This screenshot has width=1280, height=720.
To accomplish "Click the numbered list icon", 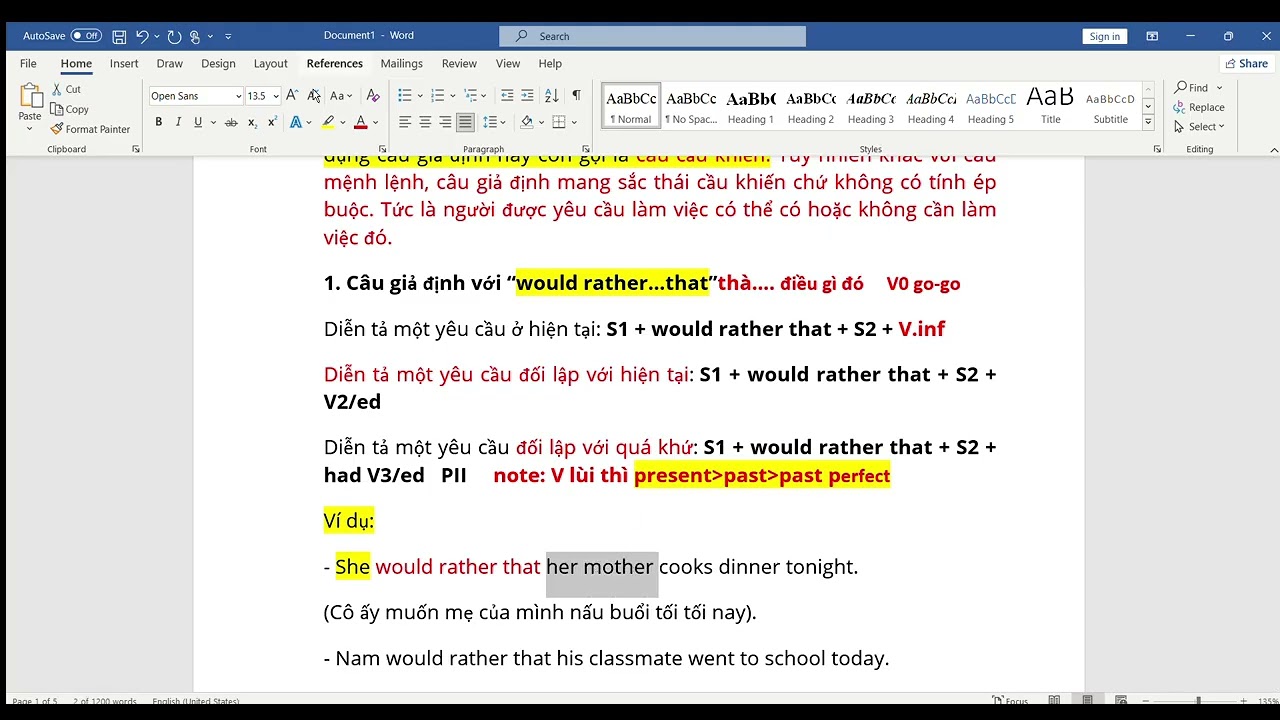I will 437,95.
